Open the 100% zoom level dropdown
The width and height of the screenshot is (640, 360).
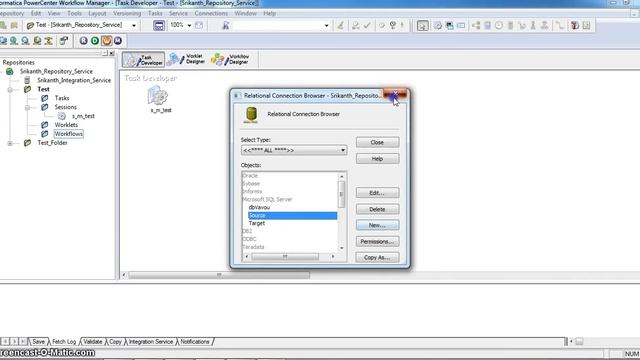[x=189, y=25]
